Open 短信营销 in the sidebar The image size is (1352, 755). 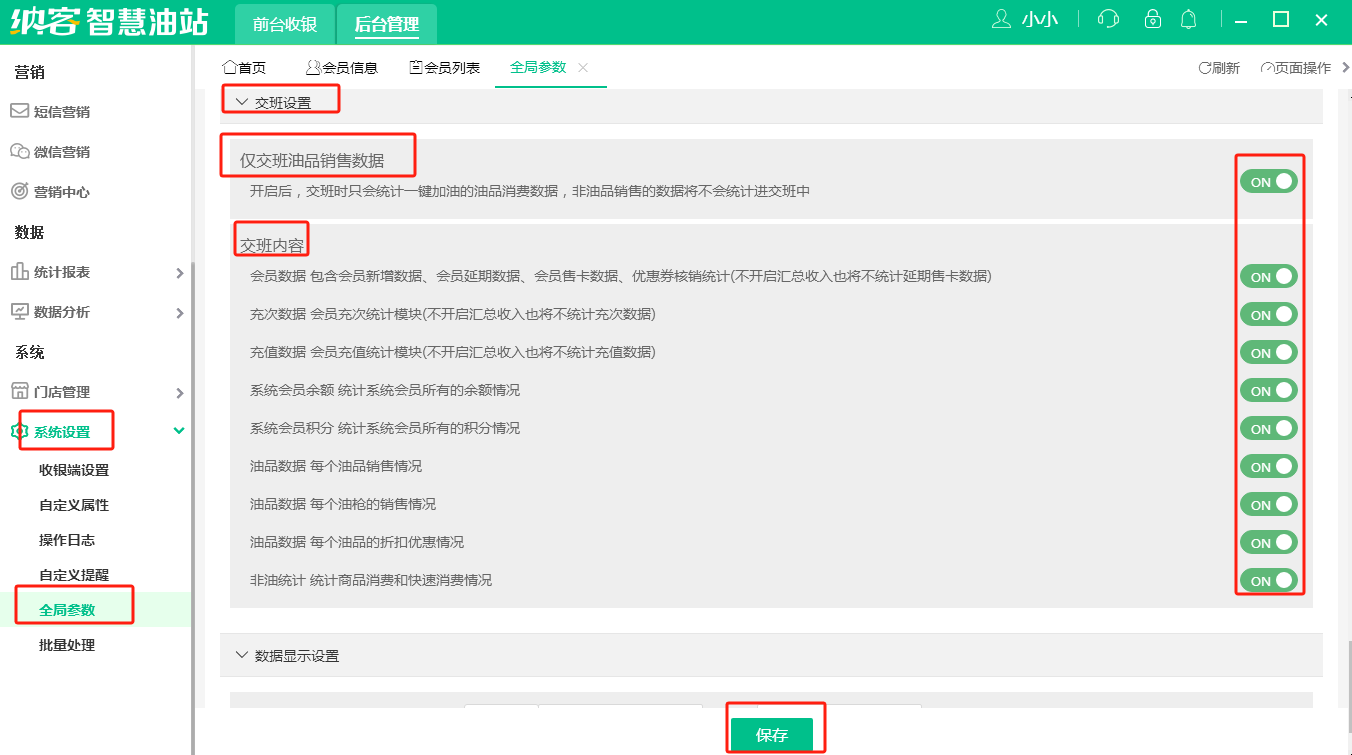[x=62, y=112]
